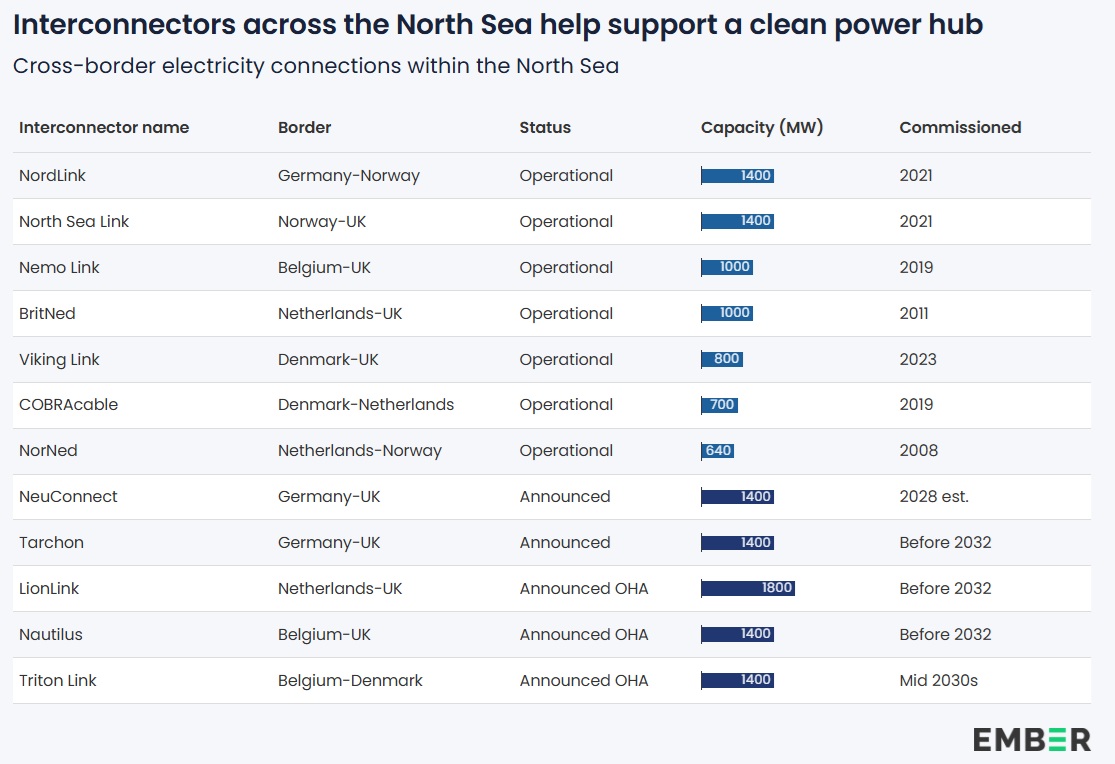The width and height of the screenshot is (1115, 764).
Task: Click the BritNed interconnector name
Action: (47, 314)
